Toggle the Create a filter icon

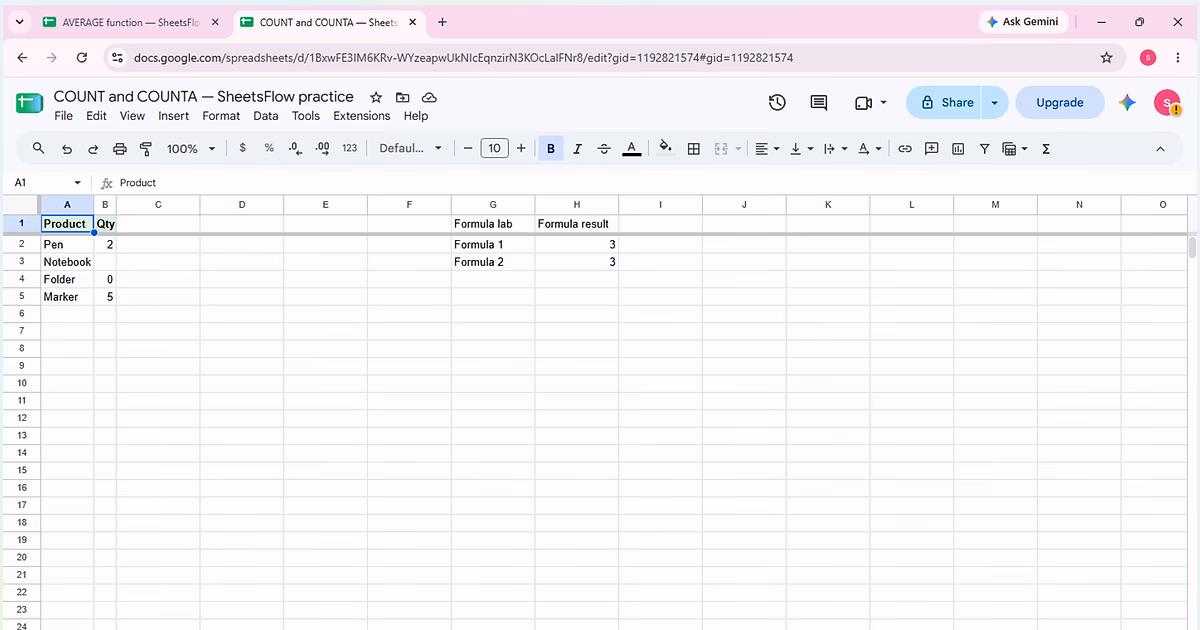pos(984,148)
